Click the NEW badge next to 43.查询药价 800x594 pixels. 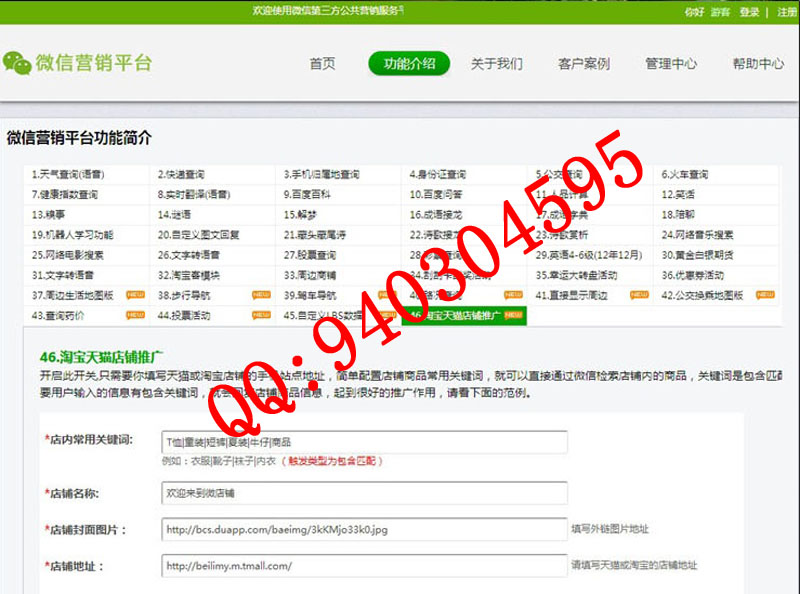coord(136,315)
